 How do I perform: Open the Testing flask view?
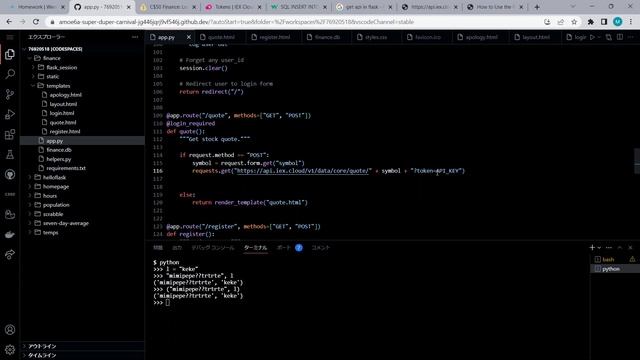click(x=10, y=154)
